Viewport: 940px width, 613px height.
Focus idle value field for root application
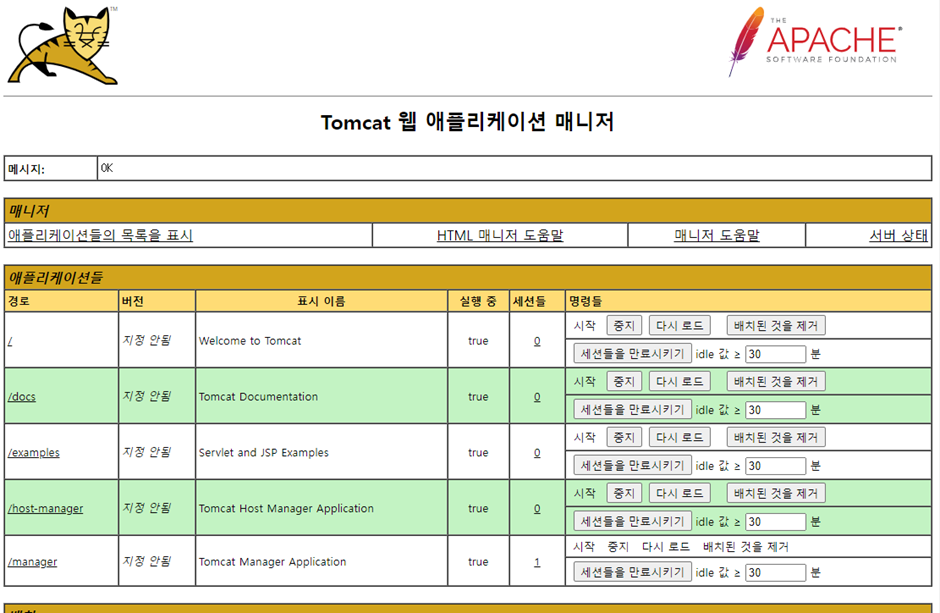click(775, 354)
